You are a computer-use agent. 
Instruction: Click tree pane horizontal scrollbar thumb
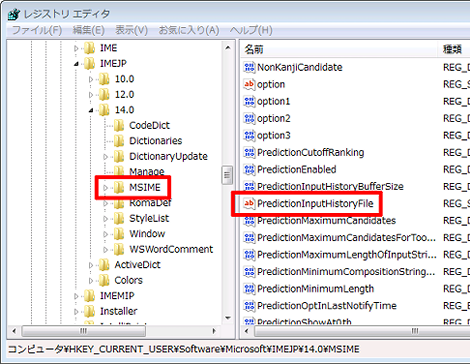84,331
